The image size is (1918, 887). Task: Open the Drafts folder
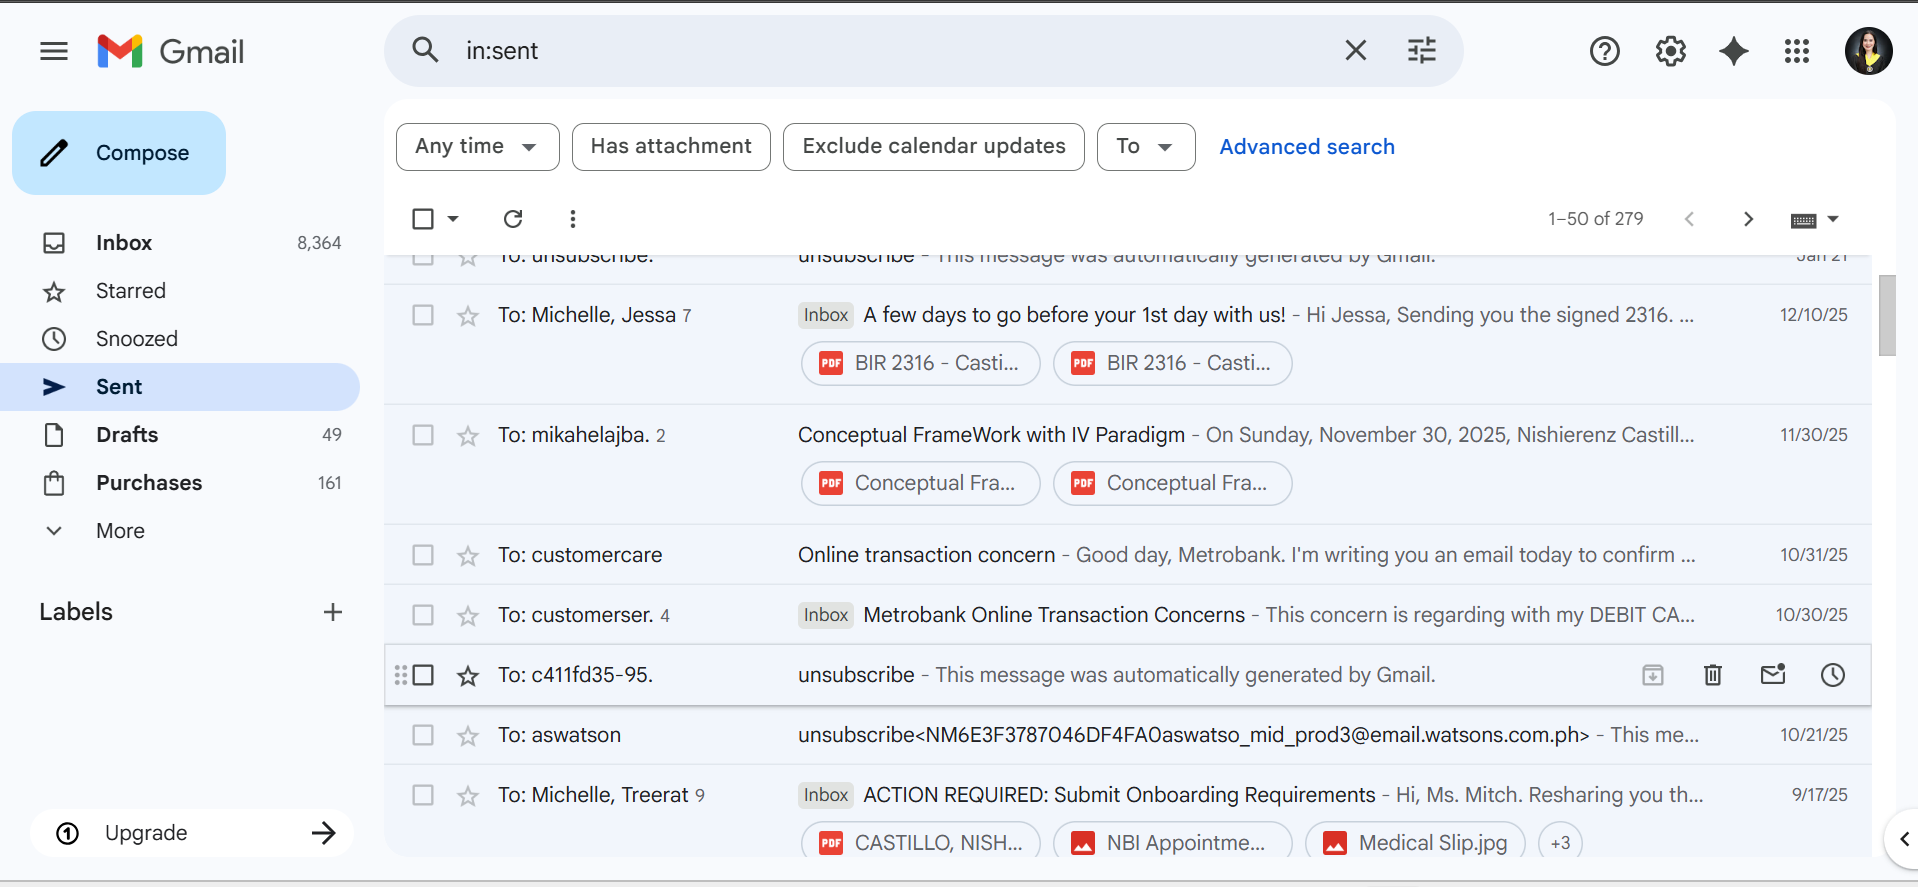127,435
